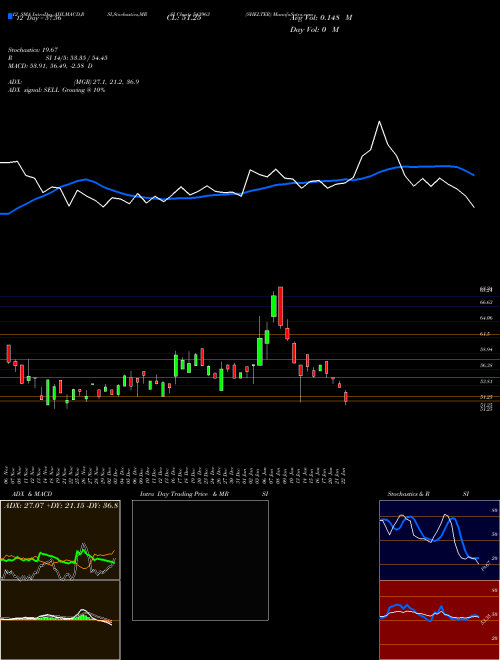Select the 61.5 price axis label

[485, 334]
